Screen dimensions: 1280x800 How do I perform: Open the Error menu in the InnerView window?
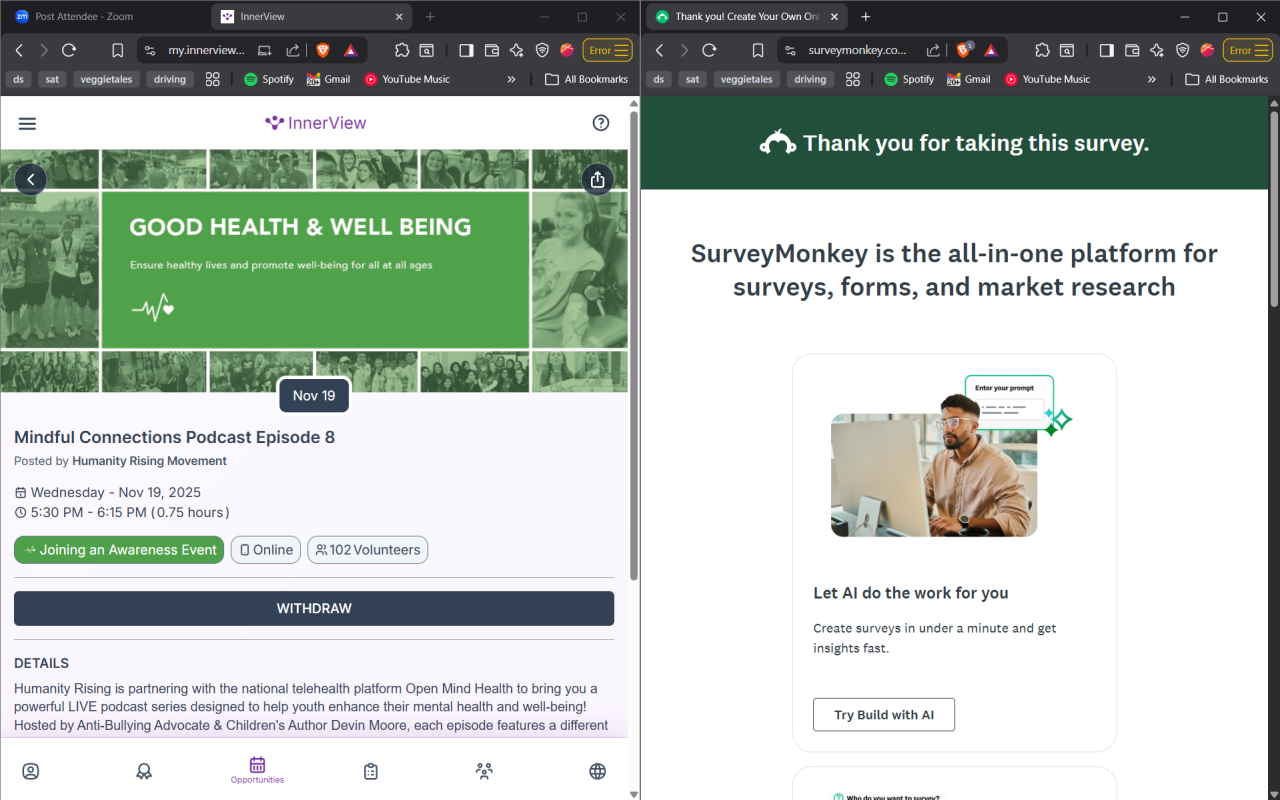[x=608, y=50]
